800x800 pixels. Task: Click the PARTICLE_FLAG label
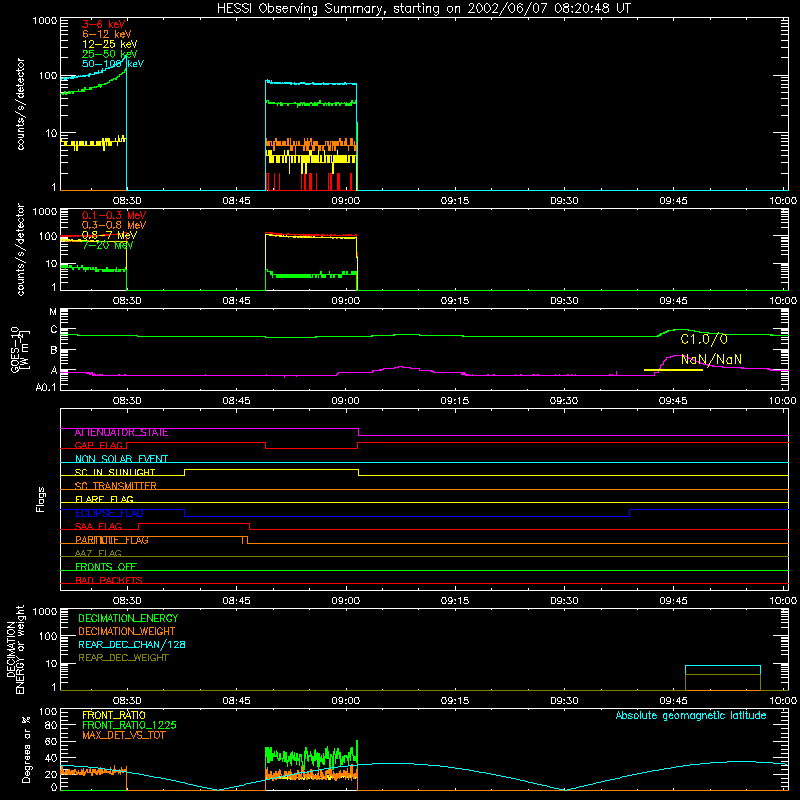pos(112,540)
